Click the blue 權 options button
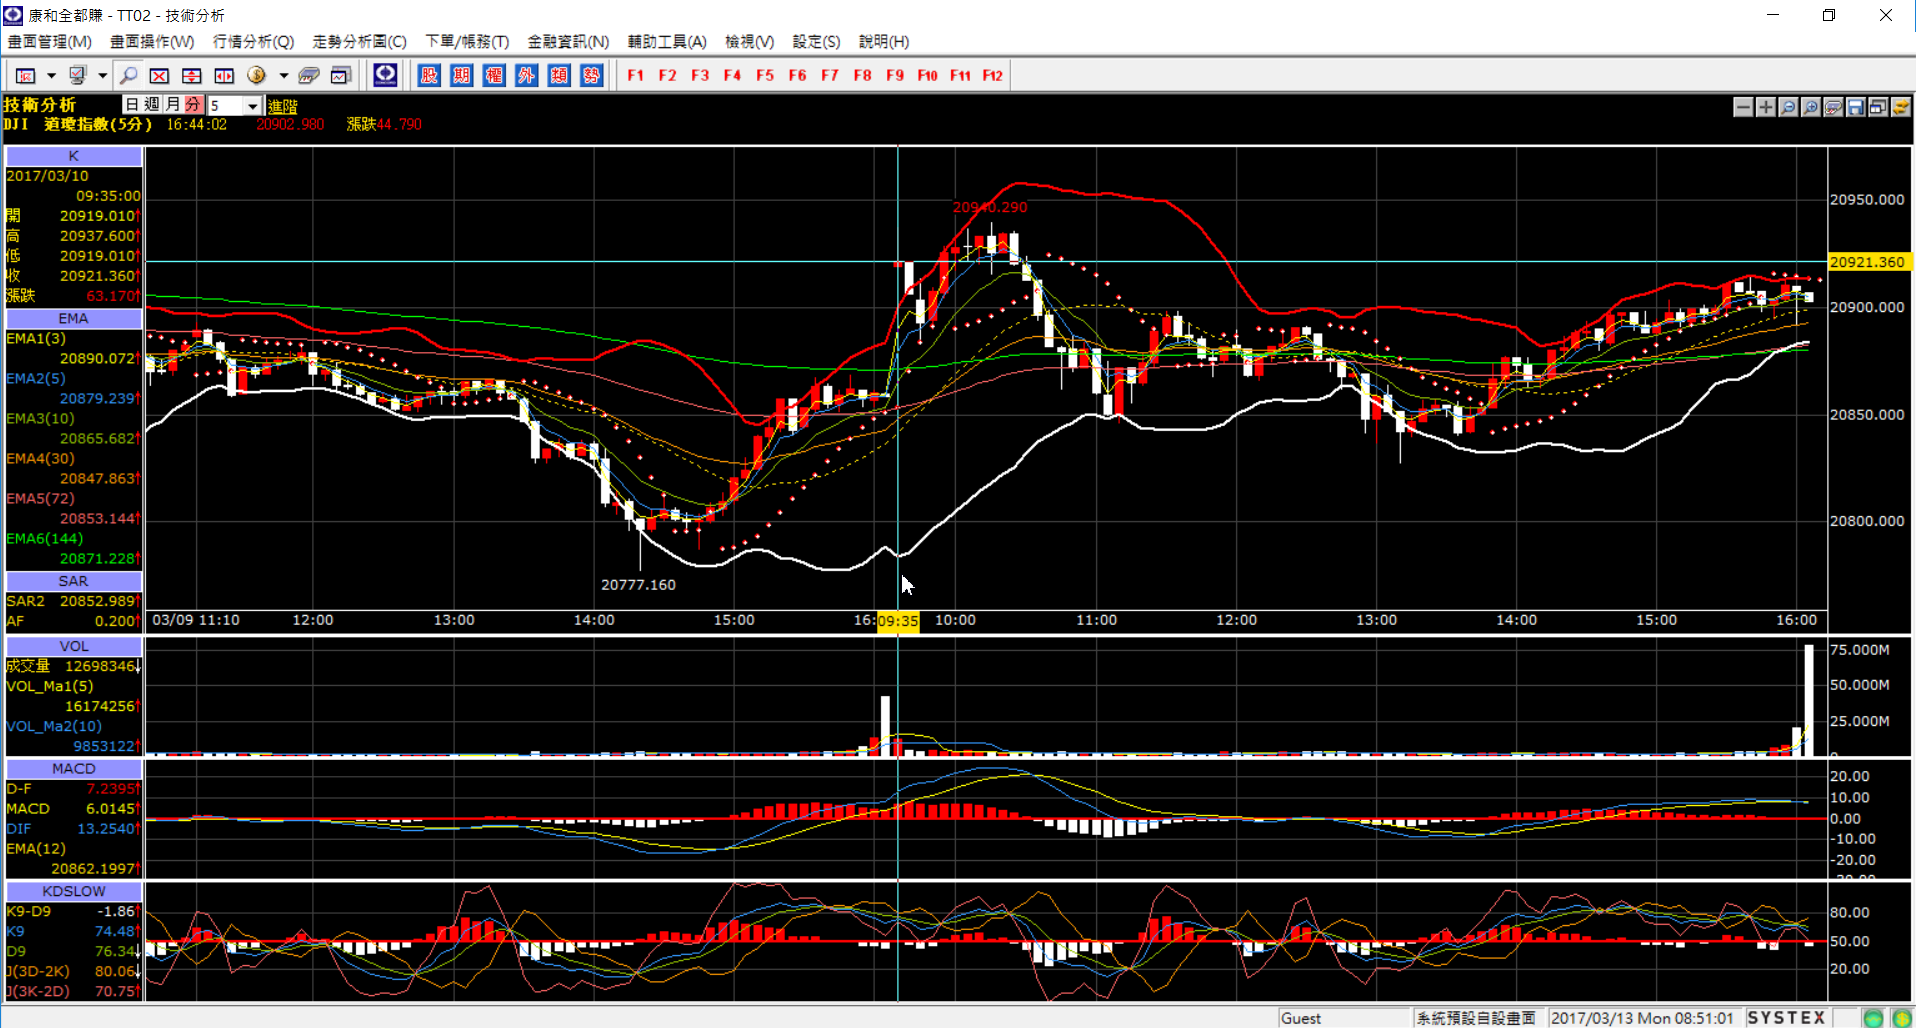 [x=494, y=75]
